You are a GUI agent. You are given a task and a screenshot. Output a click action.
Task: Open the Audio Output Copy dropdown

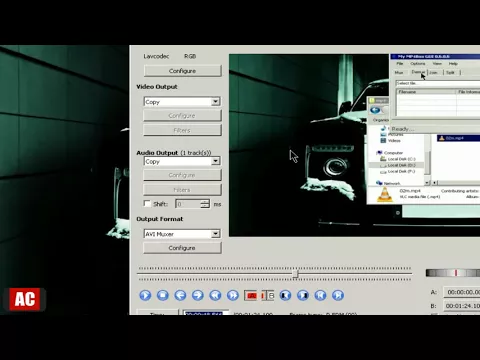[x=182, y=161]
